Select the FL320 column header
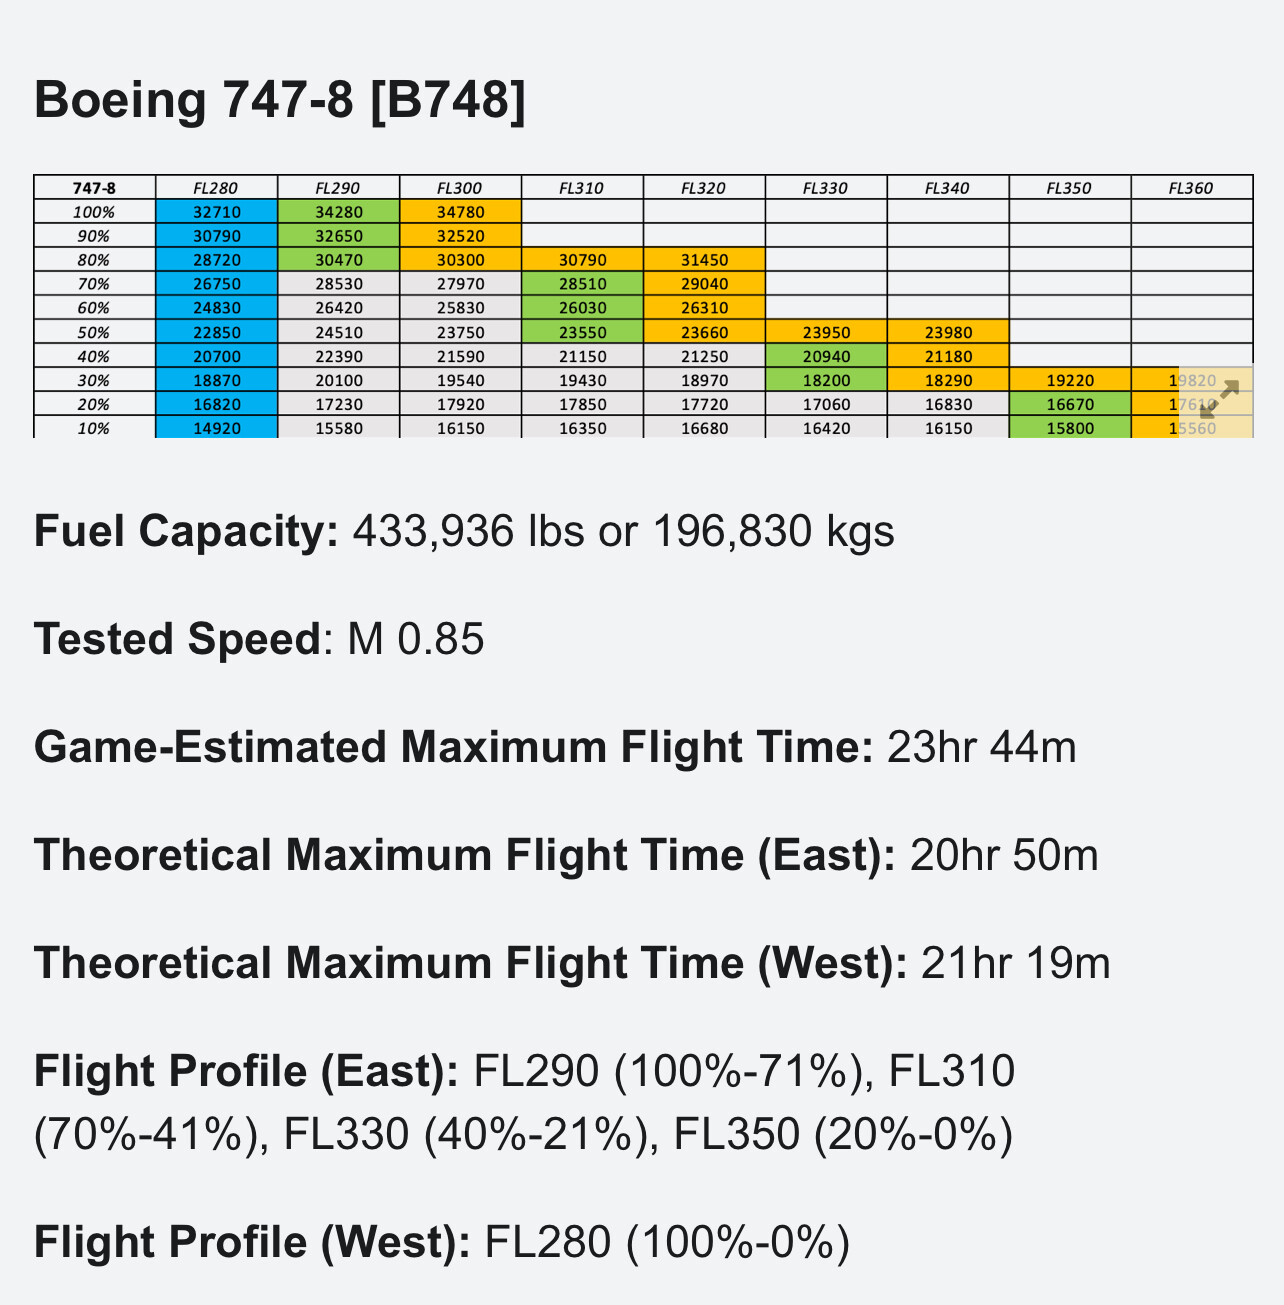Viewport: 1284px width, 1305px height. [704, 188]
